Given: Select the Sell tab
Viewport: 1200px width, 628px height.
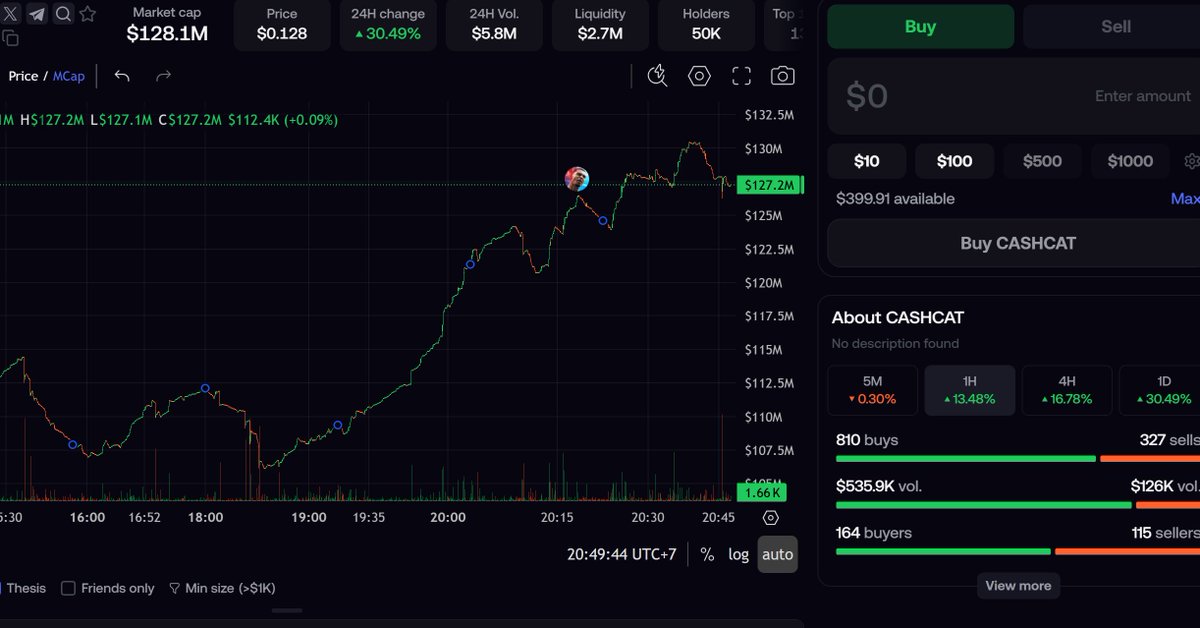Looking at the screenshot, I should (x=1112, y=27).
